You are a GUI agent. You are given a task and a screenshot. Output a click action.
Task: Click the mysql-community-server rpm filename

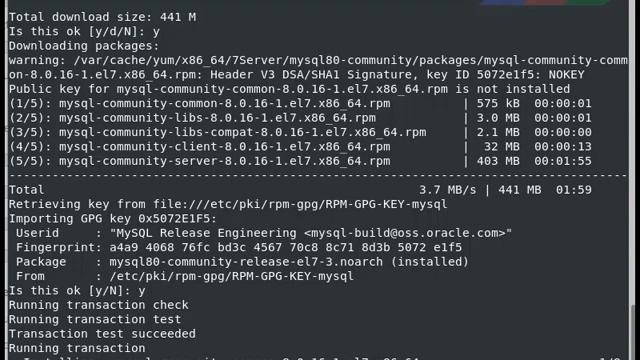pos(224,161)
